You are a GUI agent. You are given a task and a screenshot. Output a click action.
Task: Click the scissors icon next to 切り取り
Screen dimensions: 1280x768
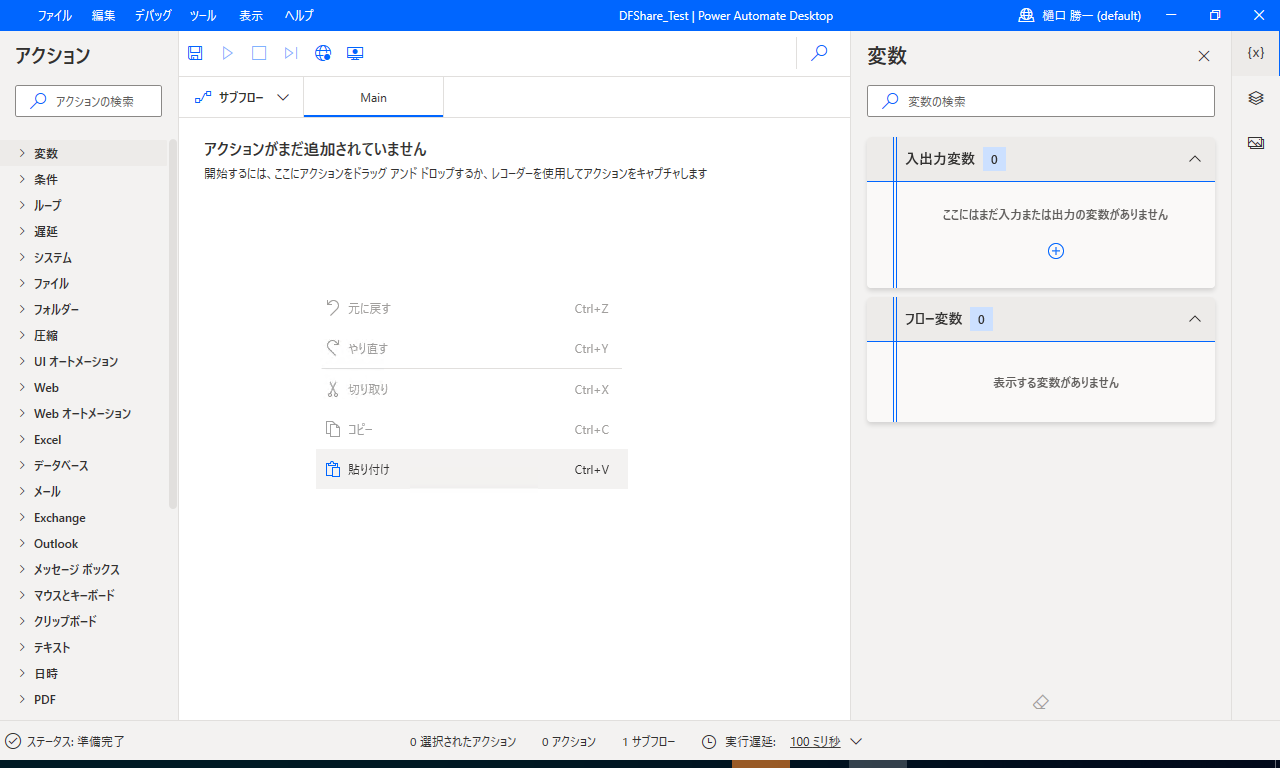coord(334,389)
